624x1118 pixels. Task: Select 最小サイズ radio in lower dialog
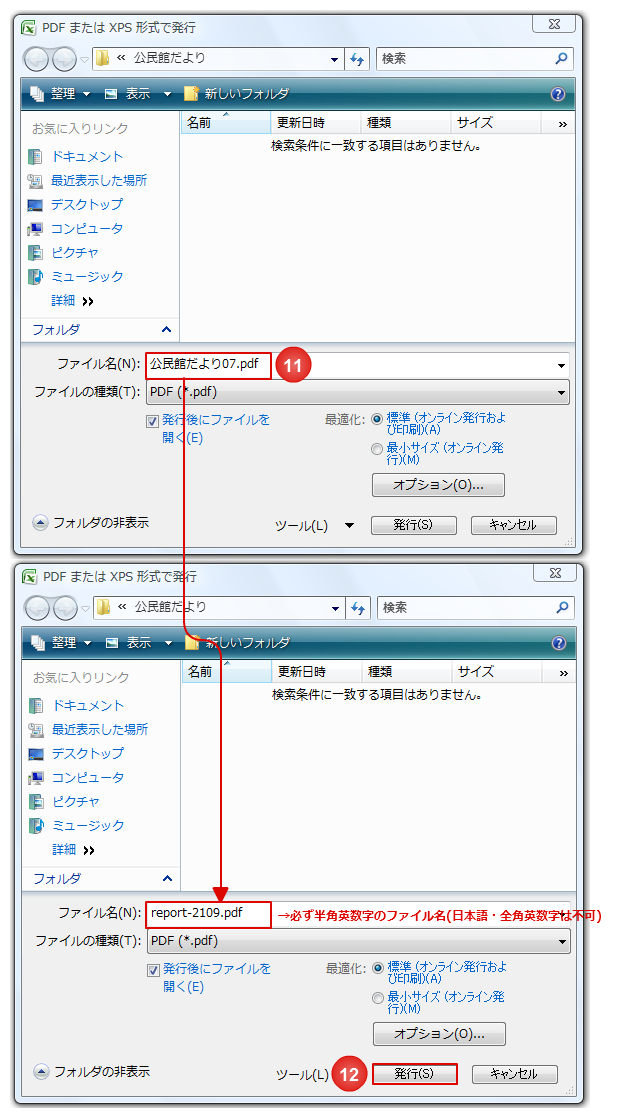(x=378, y=998)
